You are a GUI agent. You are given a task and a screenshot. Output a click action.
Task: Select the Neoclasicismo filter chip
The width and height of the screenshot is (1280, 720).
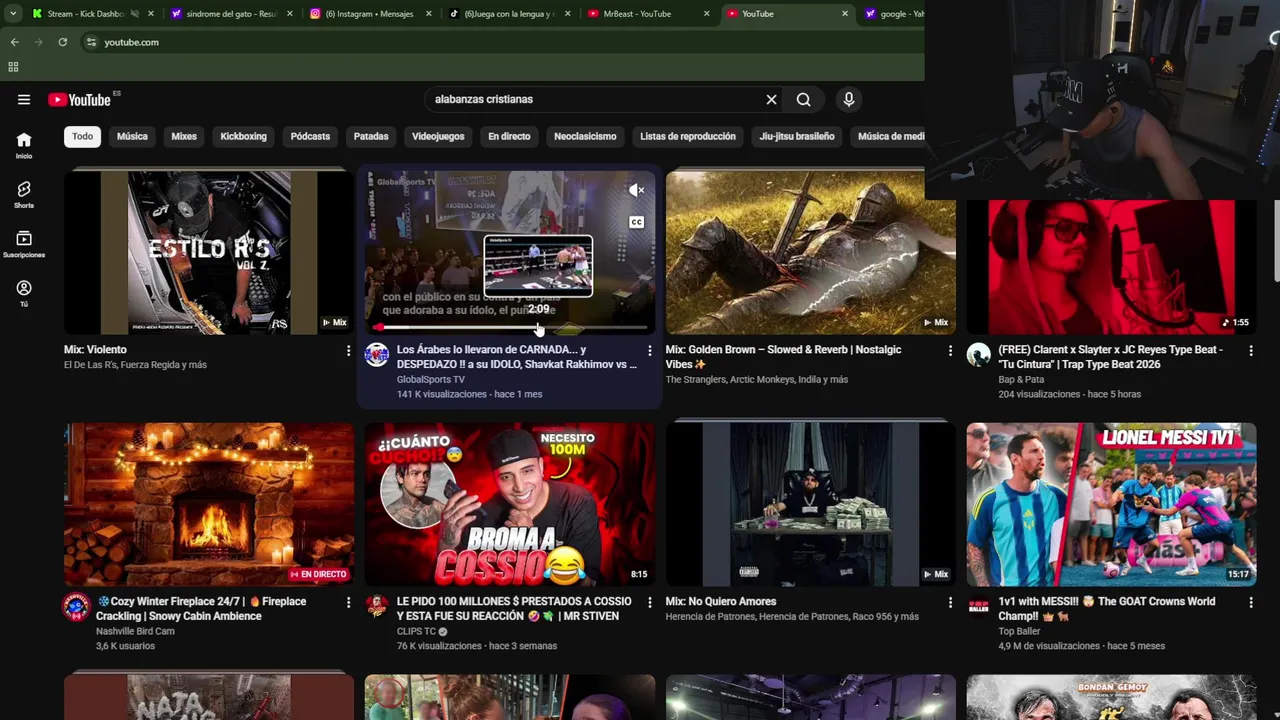pos(585,136)
